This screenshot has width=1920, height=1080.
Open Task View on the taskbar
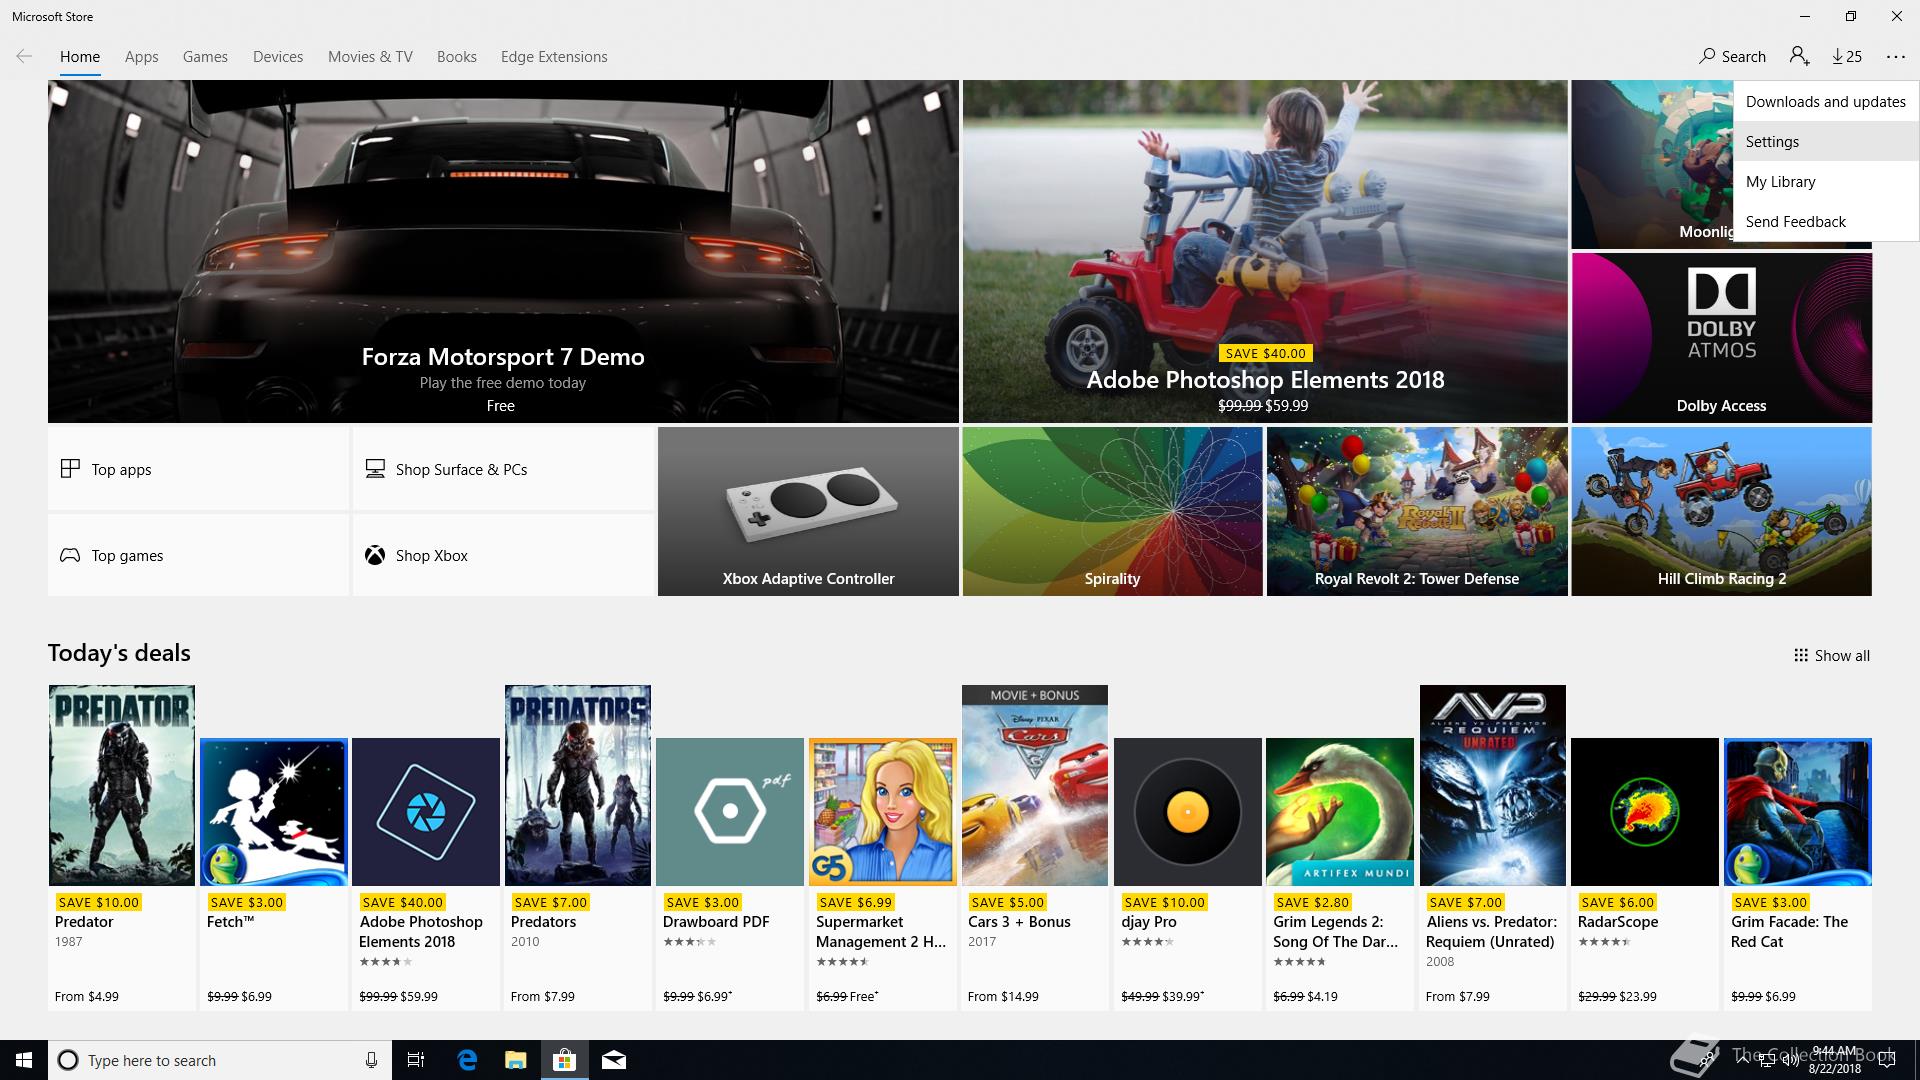(x=416, y=1060)
